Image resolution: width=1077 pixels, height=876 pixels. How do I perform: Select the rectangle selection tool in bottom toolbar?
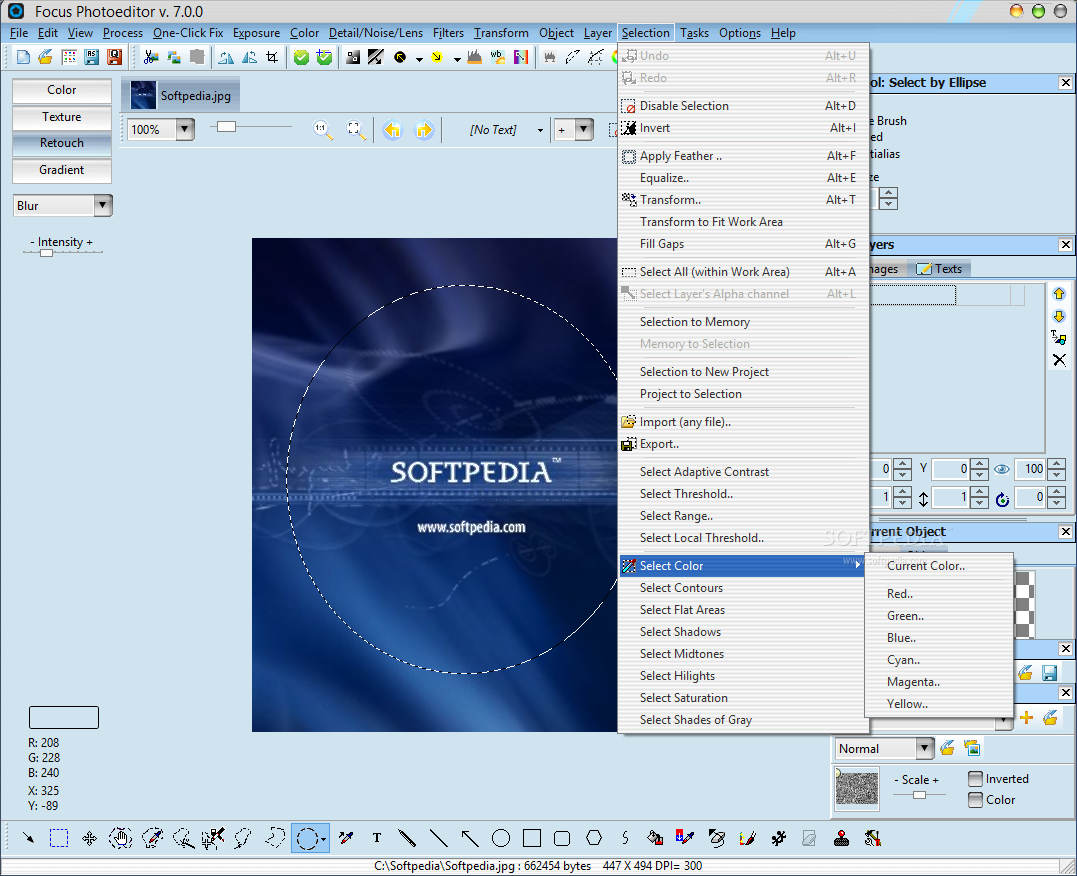click(x=59, y=838)
